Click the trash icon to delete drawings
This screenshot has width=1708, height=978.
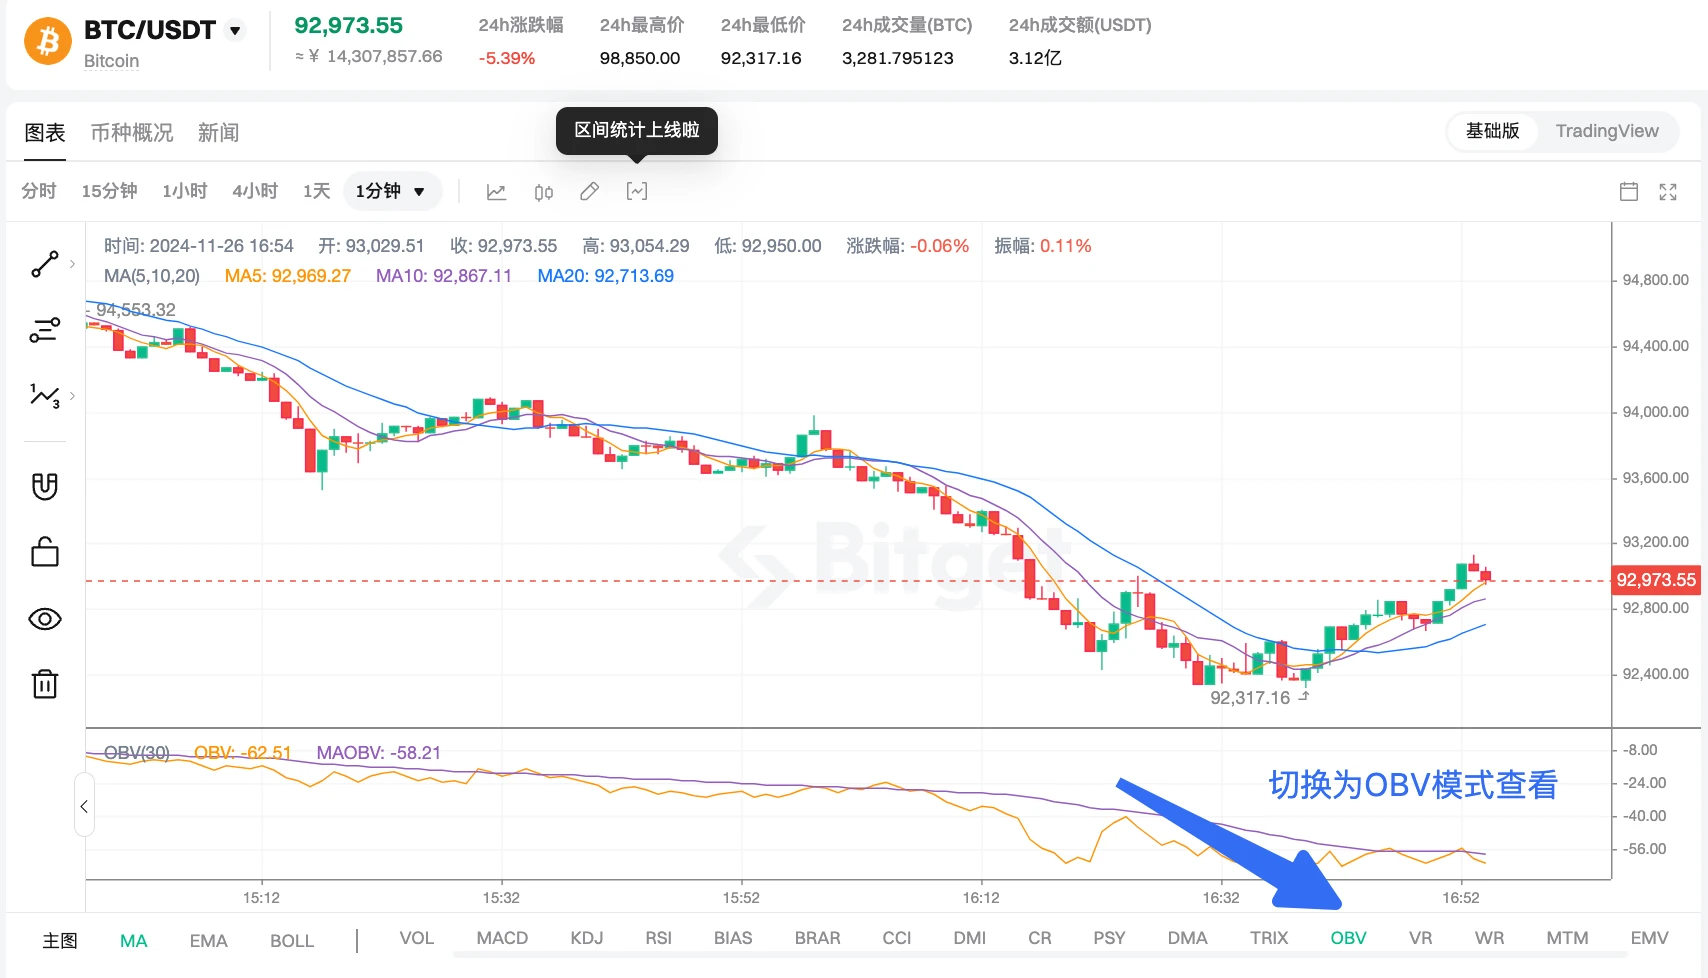click(45, 684)
